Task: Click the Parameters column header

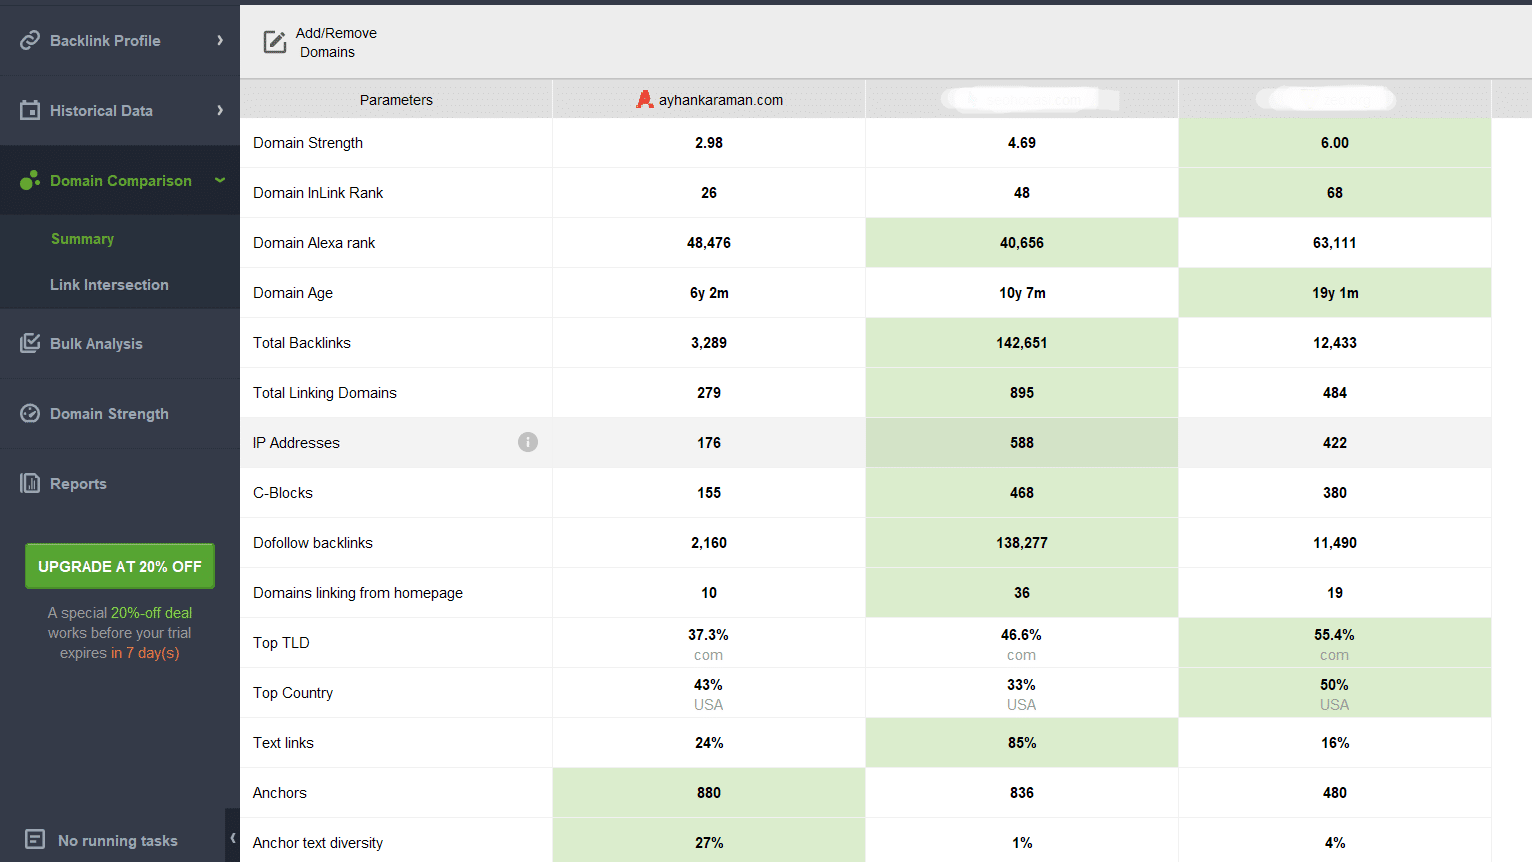Action: [396, 99]
